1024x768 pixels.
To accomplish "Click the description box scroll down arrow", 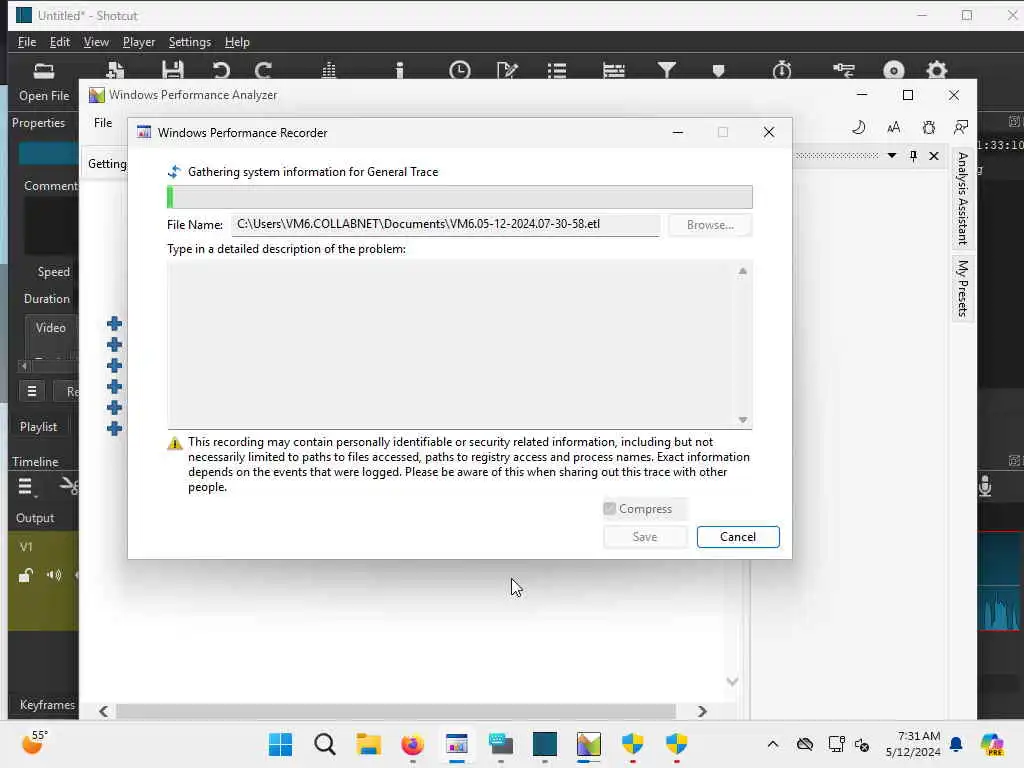I will (743, 420).
